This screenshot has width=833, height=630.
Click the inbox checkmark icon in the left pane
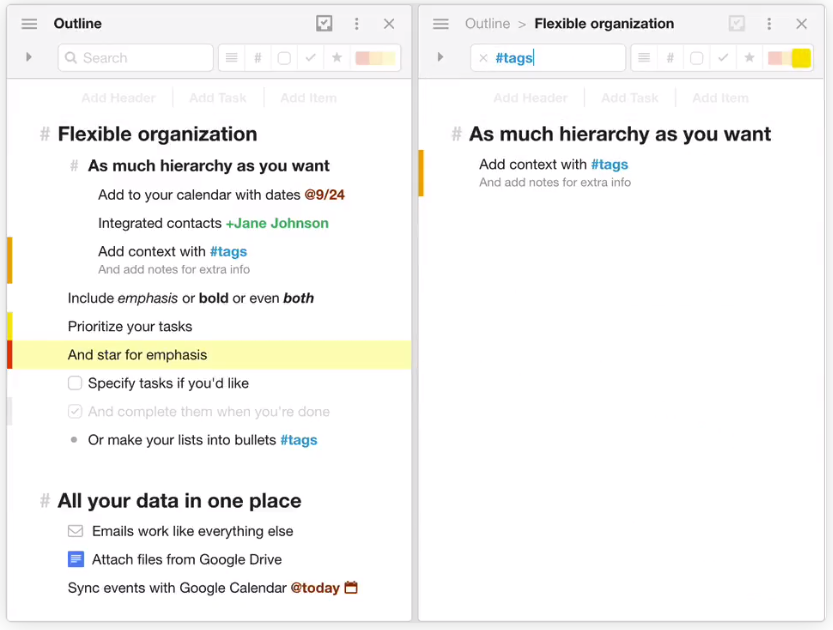[323, 24]
